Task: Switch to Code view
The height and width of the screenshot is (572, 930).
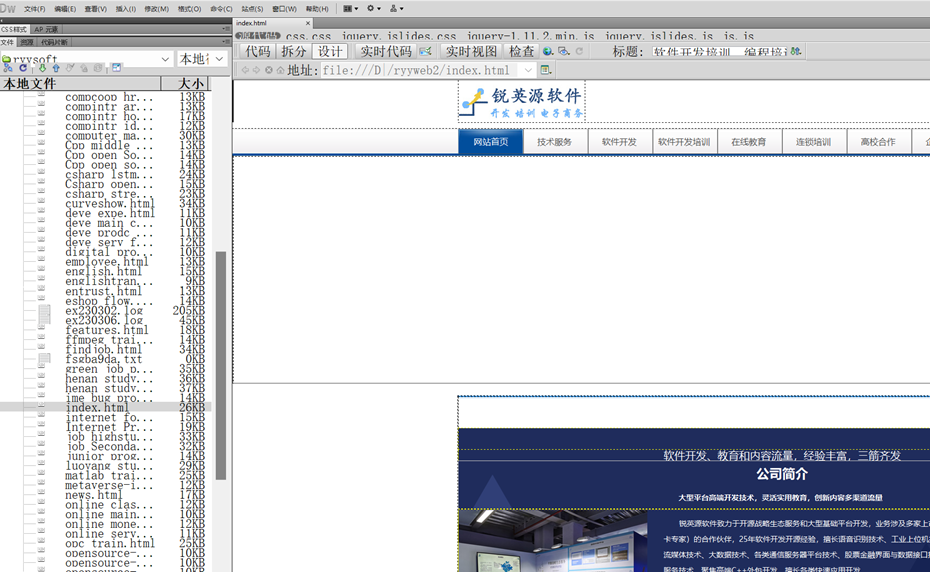Action: 257,52
